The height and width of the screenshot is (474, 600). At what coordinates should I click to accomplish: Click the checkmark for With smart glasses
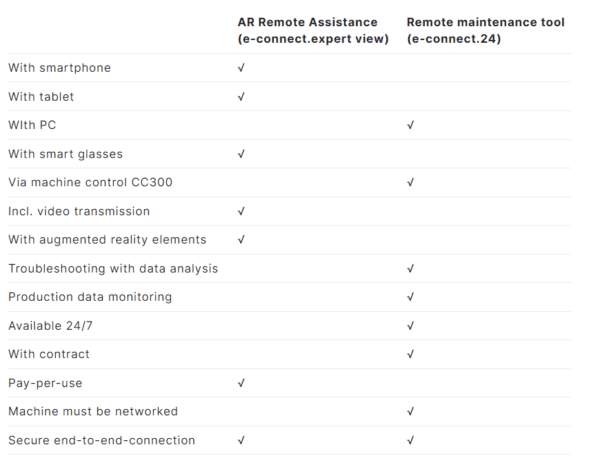click(241, 154)
